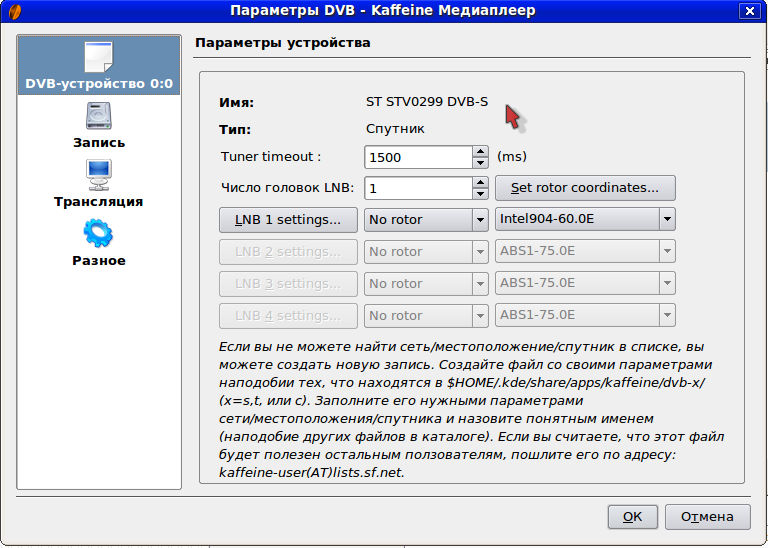The image size is (768, 548).
Task: Select the DVB-устройство 0:0 sidebar icon
Action: (98, 59)
